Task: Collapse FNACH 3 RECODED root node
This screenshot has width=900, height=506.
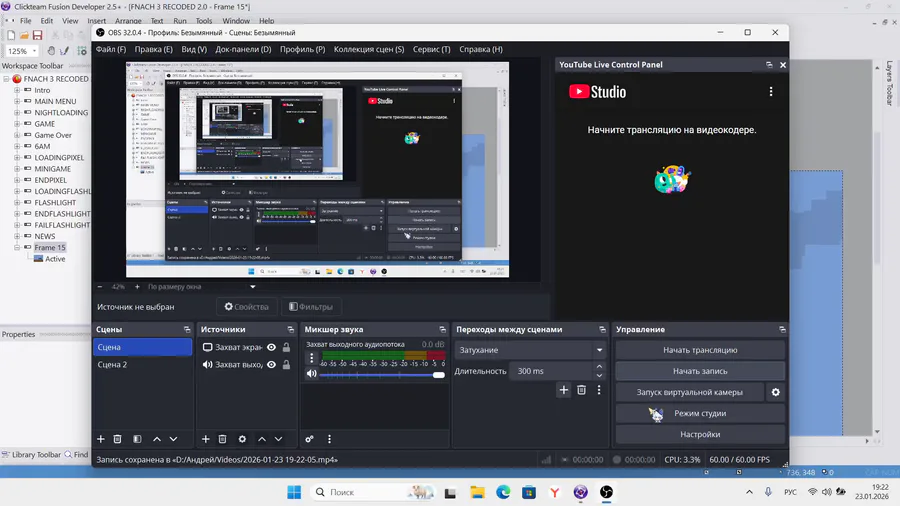Action: [x=6, y=79]
